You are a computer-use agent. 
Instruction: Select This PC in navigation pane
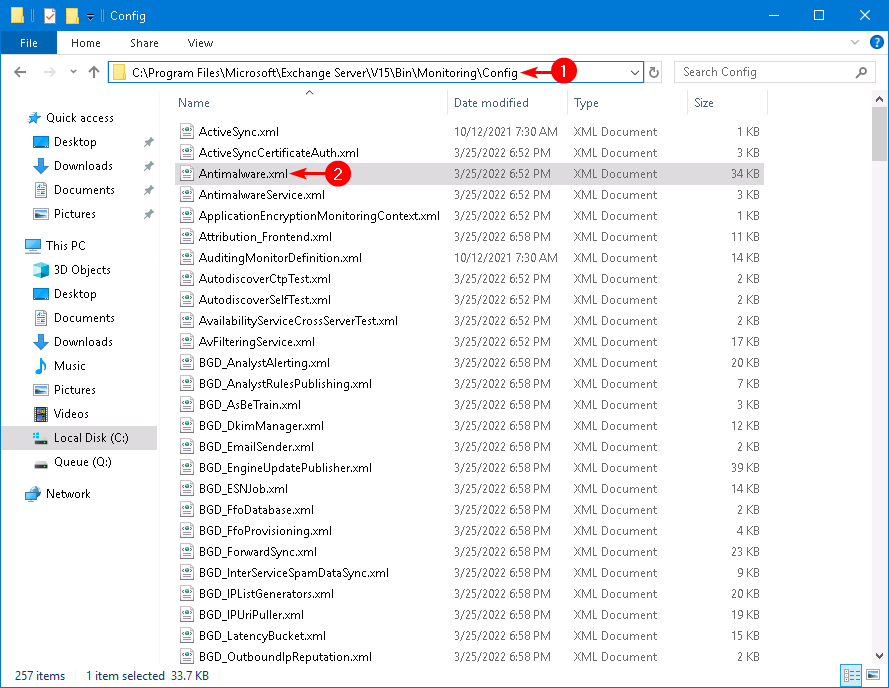coord(65,246)
